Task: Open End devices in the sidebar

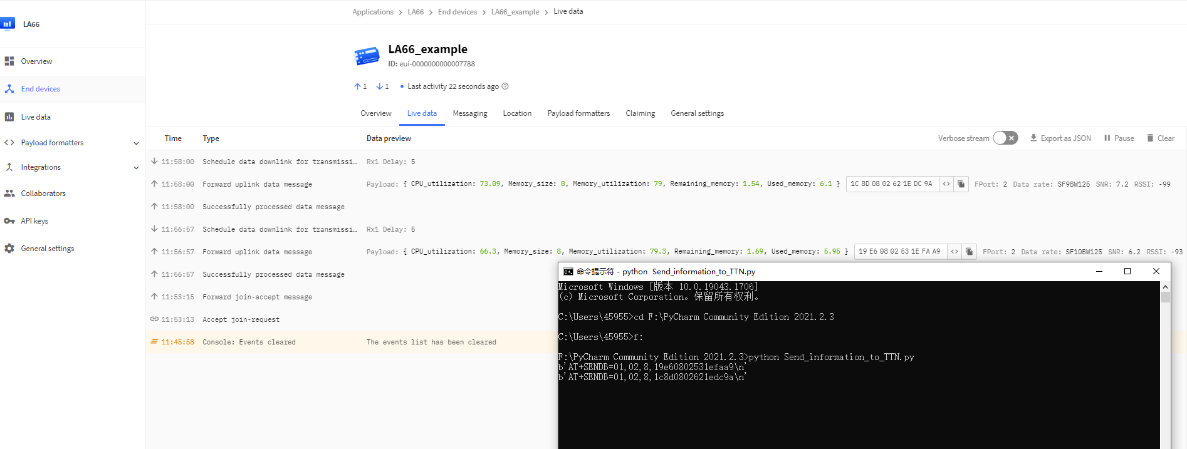Action: (x=40, y=89)
